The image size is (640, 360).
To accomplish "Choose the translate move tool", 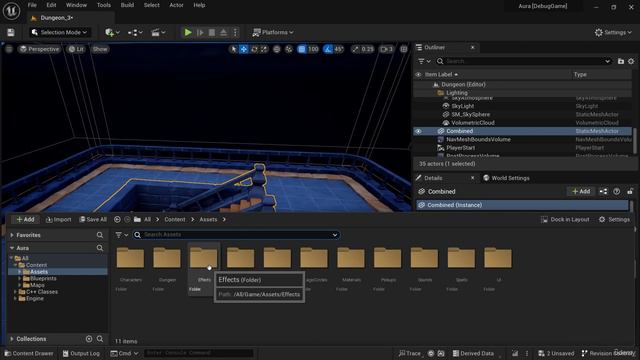I will point(244,49).
